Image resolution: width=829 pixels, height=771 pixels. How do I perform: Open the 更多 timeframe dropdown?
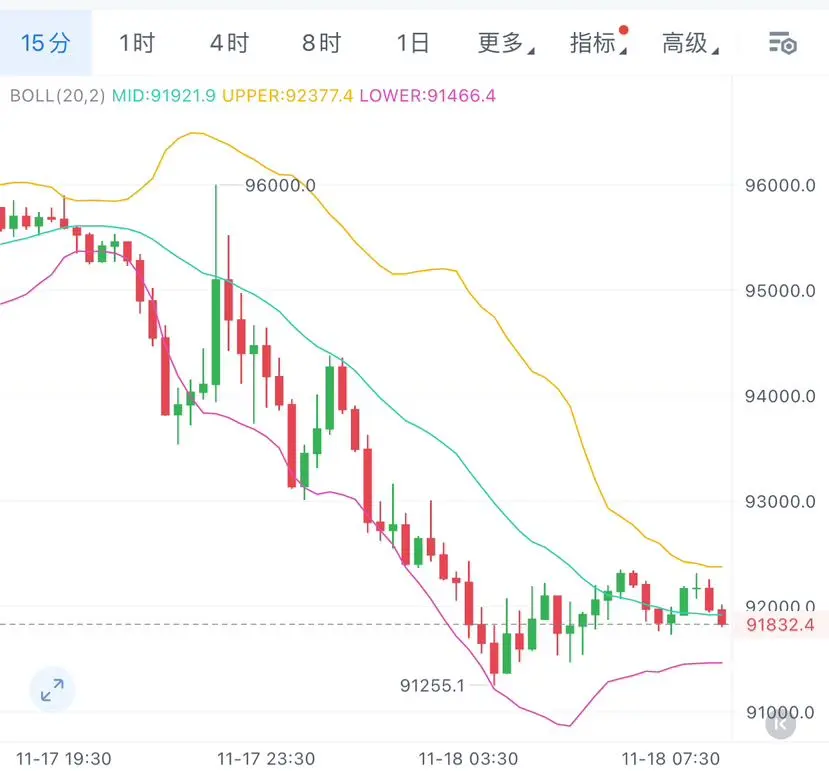click(506, 43)
